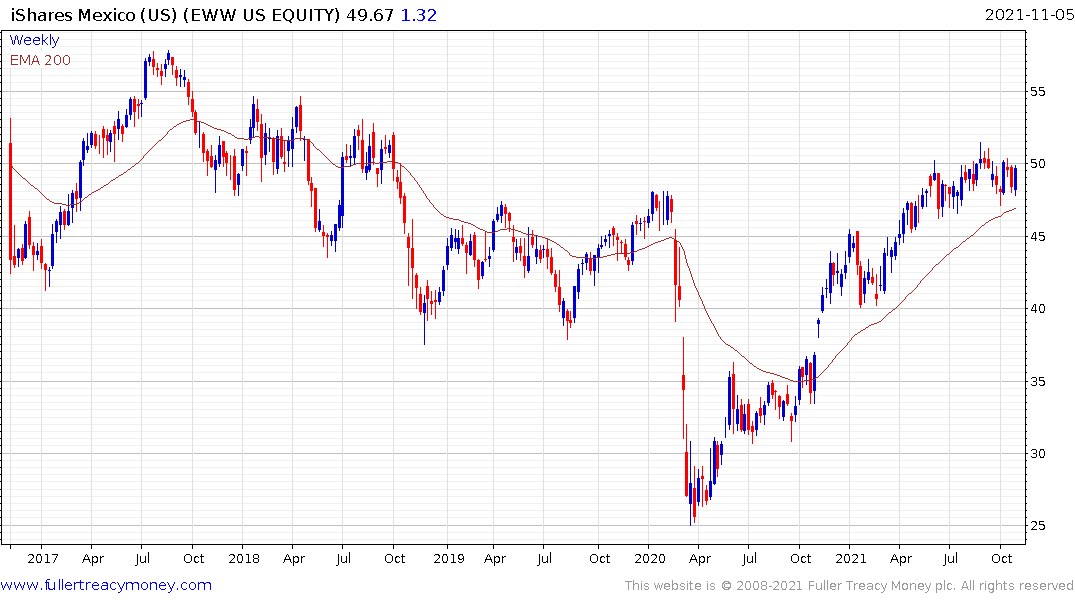Click the 25 price axis label
1075x600 pixels.
pos(1038,526)
